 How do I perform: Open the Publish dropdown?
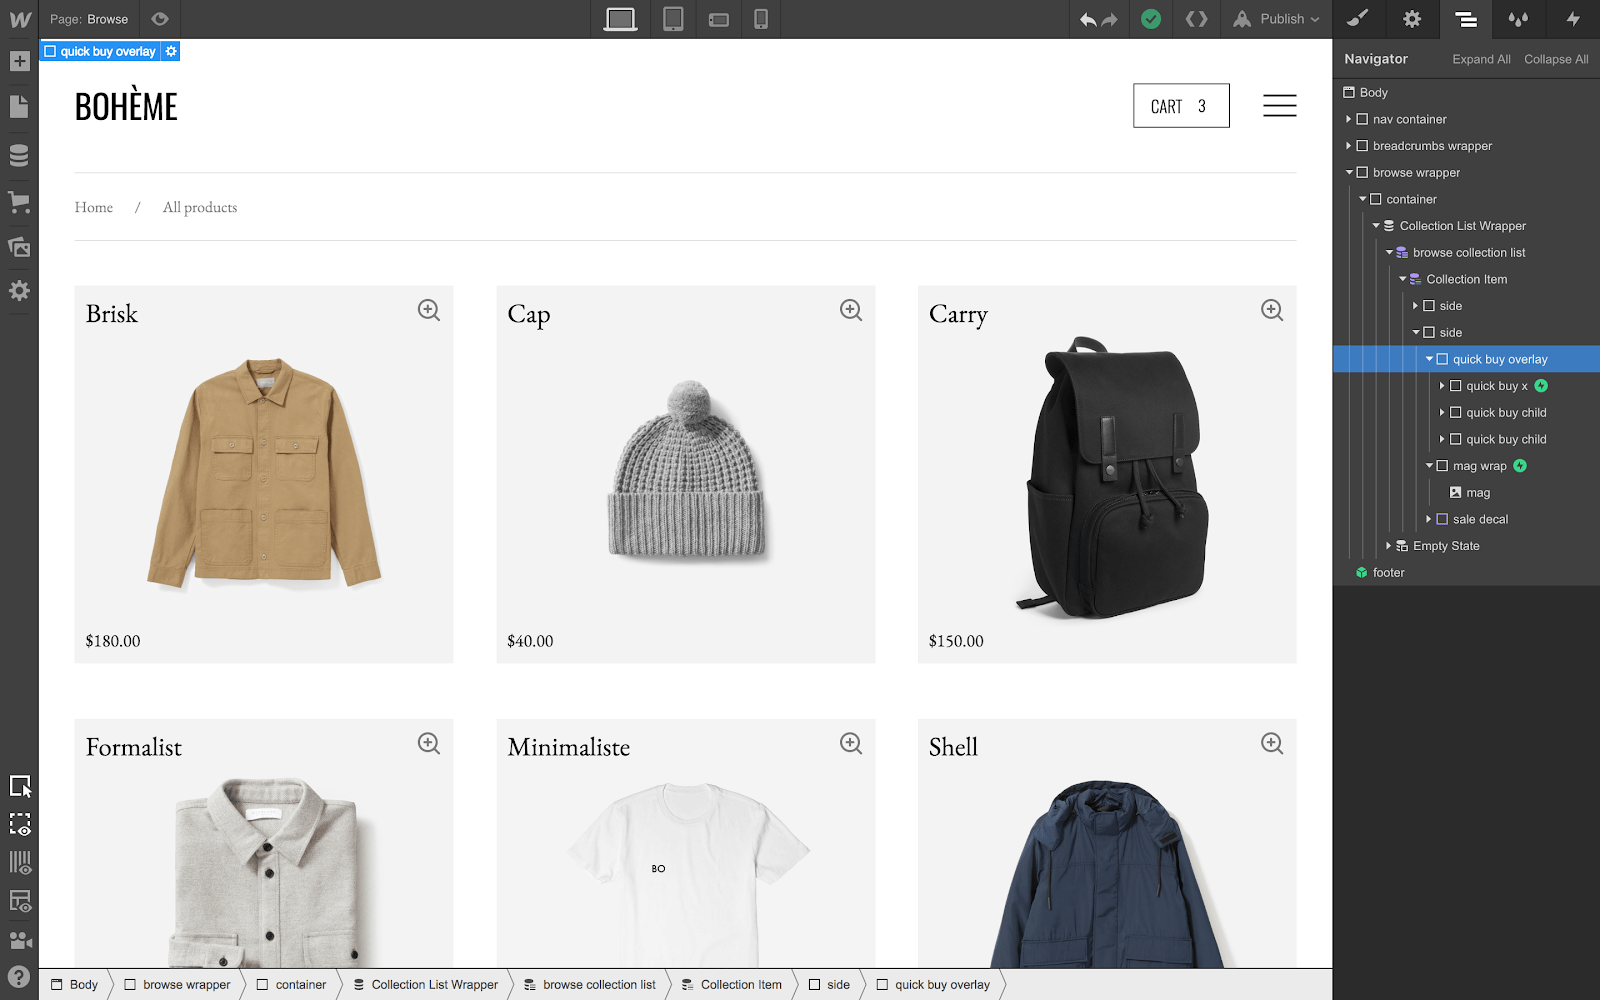pyautogui.click(x=1276, y=19)
